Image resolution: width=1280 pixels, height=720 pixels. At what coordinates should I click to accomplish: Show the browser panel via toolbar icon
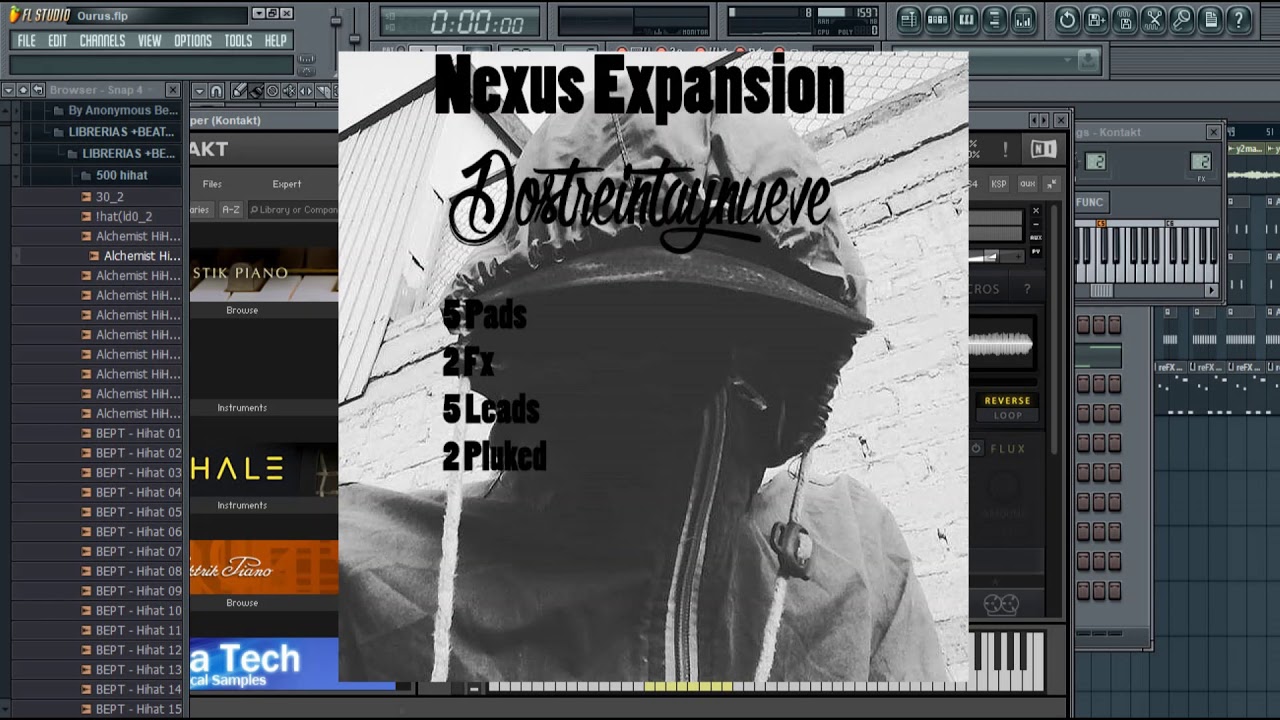pos(995,19)
